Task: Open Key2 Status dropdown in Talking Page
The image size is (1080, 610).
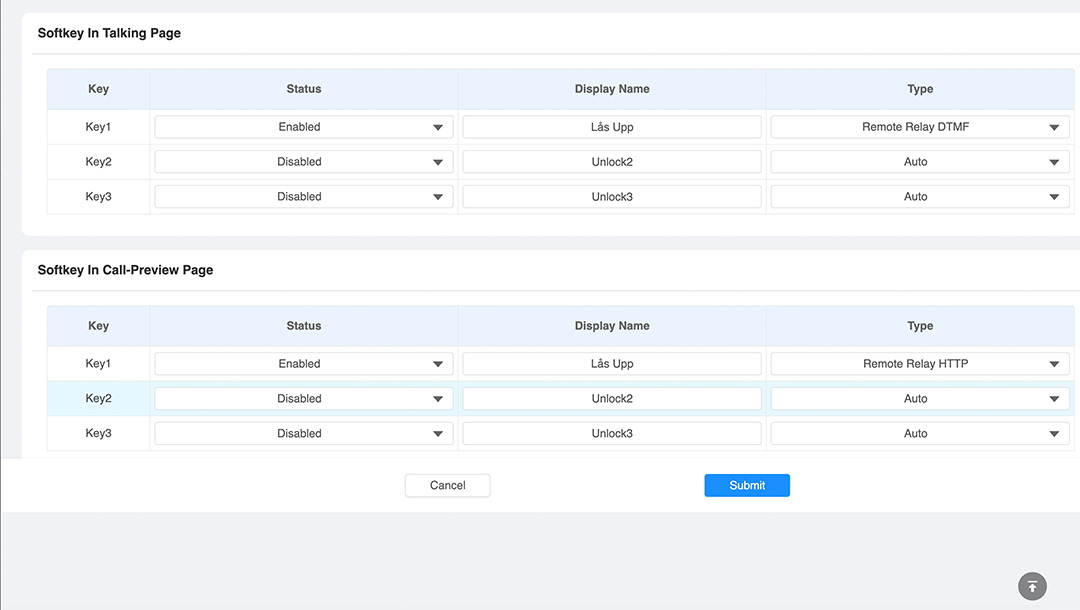Action: coord(303,162)
